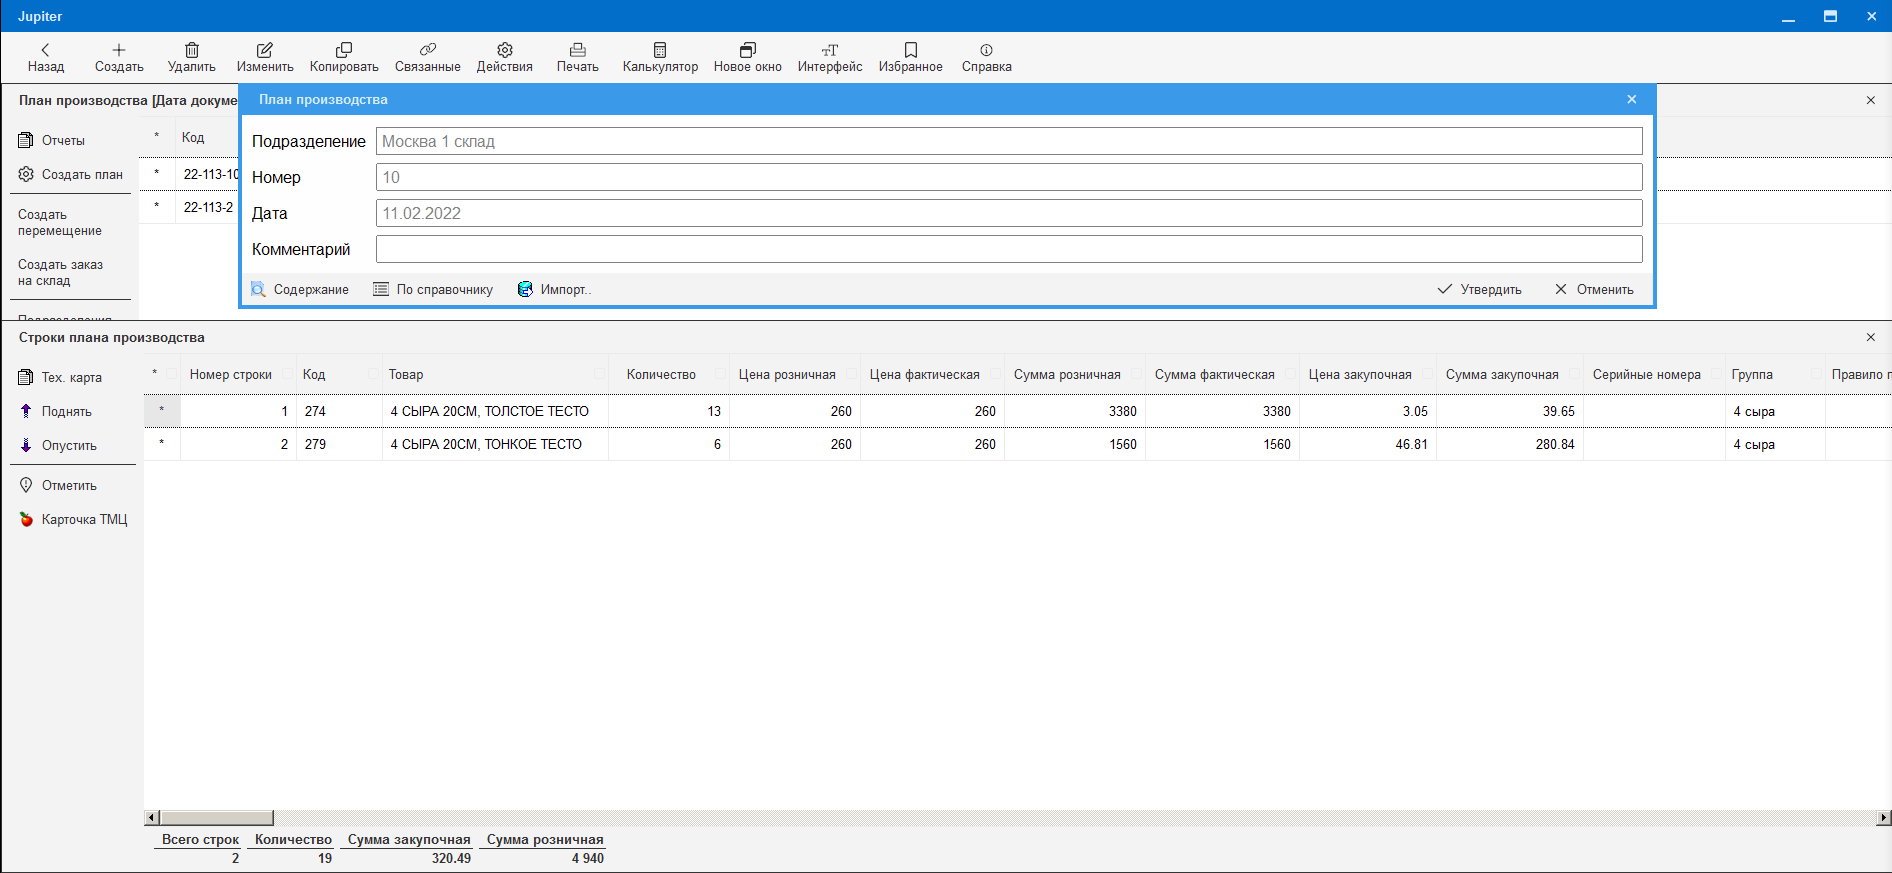1892x873 pixels.
Task: Click the Номер field
Action: 1009,177
